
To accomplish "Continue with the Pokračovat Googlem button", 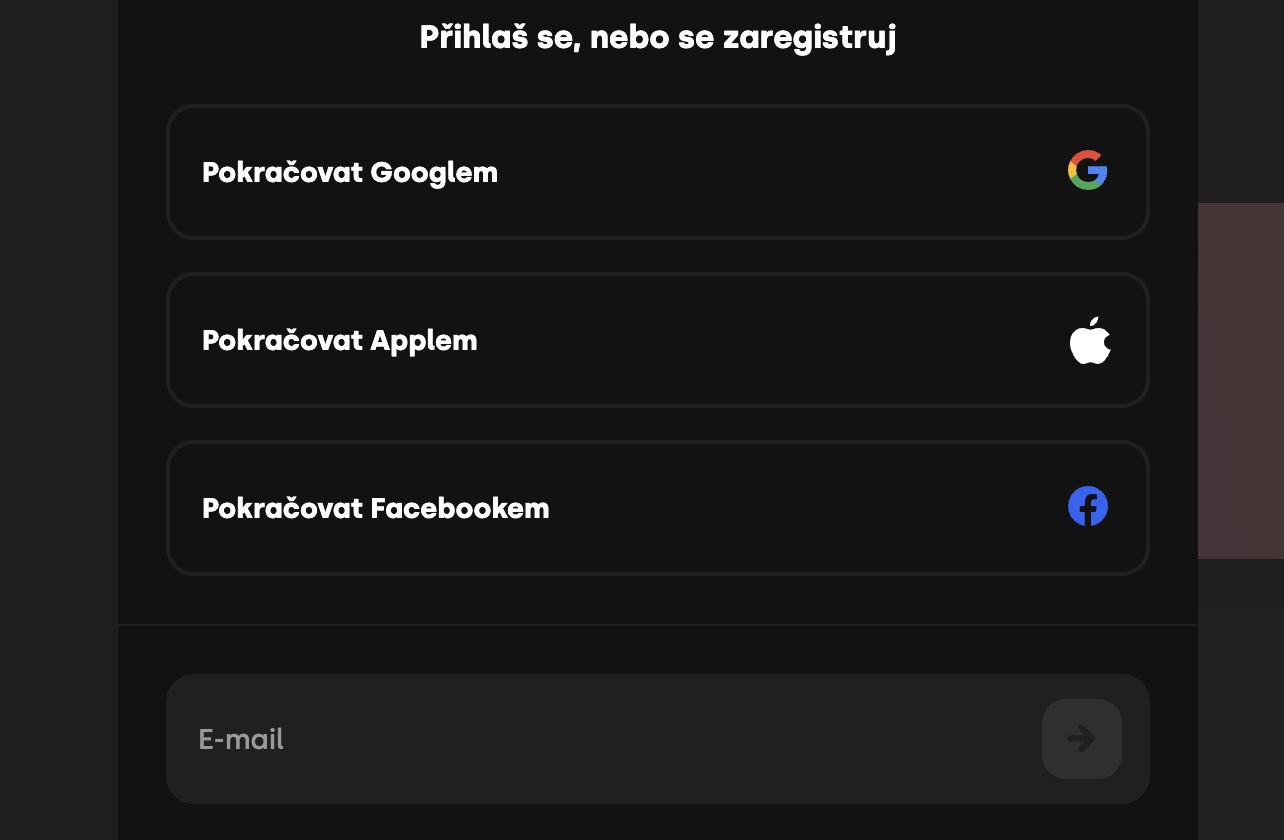I will [657, 172].
